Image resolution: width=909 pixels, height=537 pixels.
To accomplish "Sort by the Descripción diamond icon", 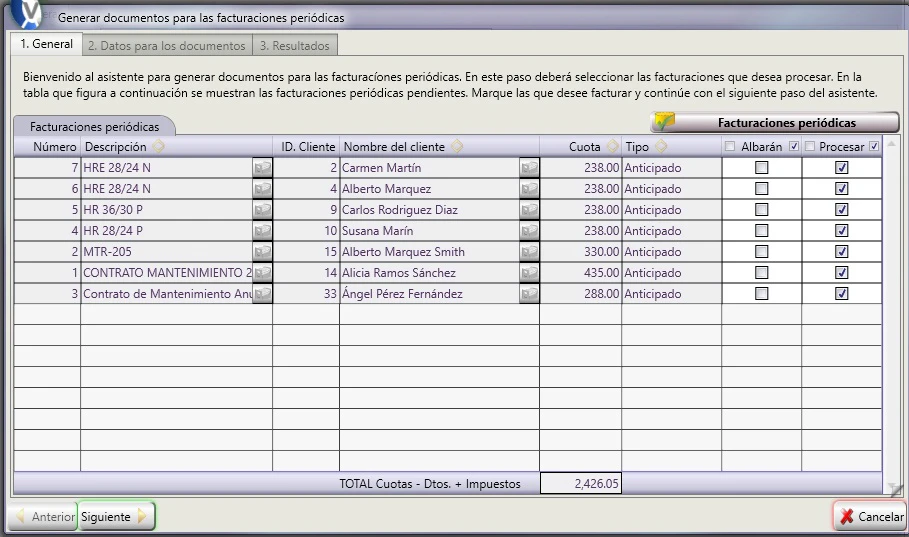I will pyautogui.click(x=158, y=147).
